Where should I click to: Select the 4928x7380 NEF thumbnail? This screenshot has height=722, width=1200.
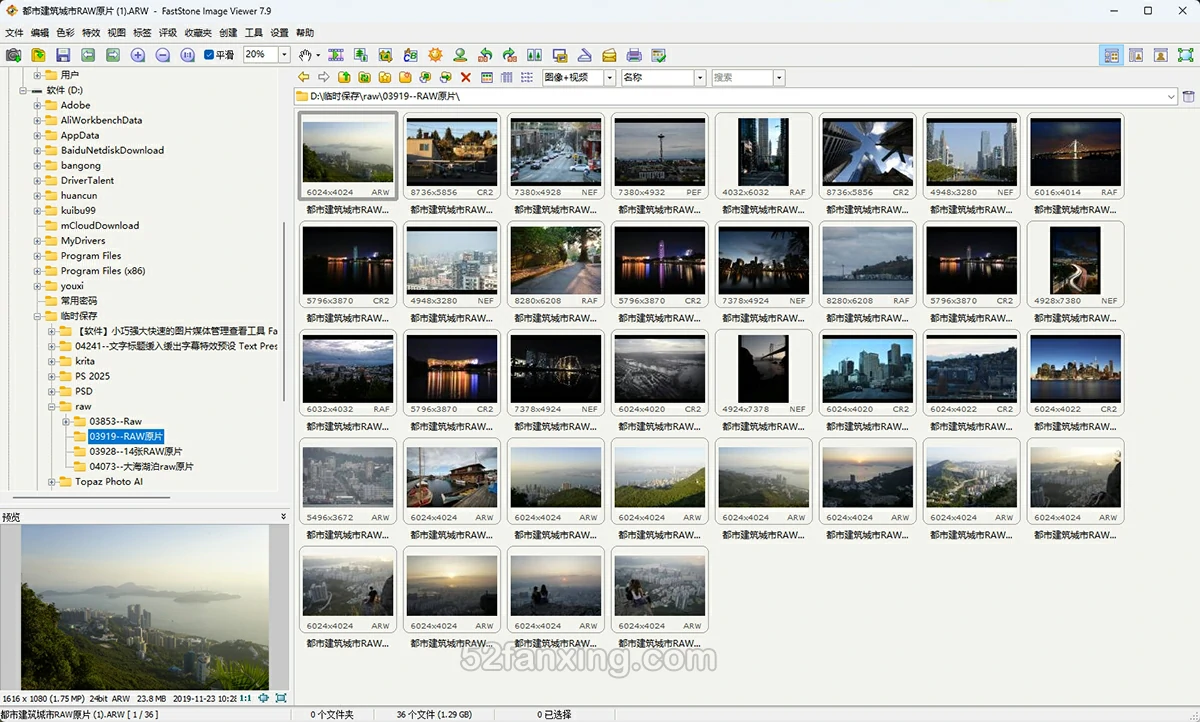point(1075,266)
